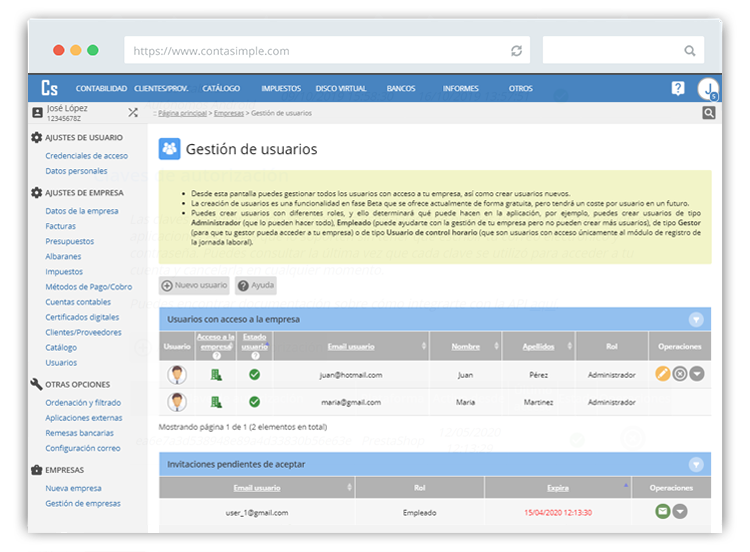
Task: Open Usuarios in sidebar
Action: (x=61, y=363)
